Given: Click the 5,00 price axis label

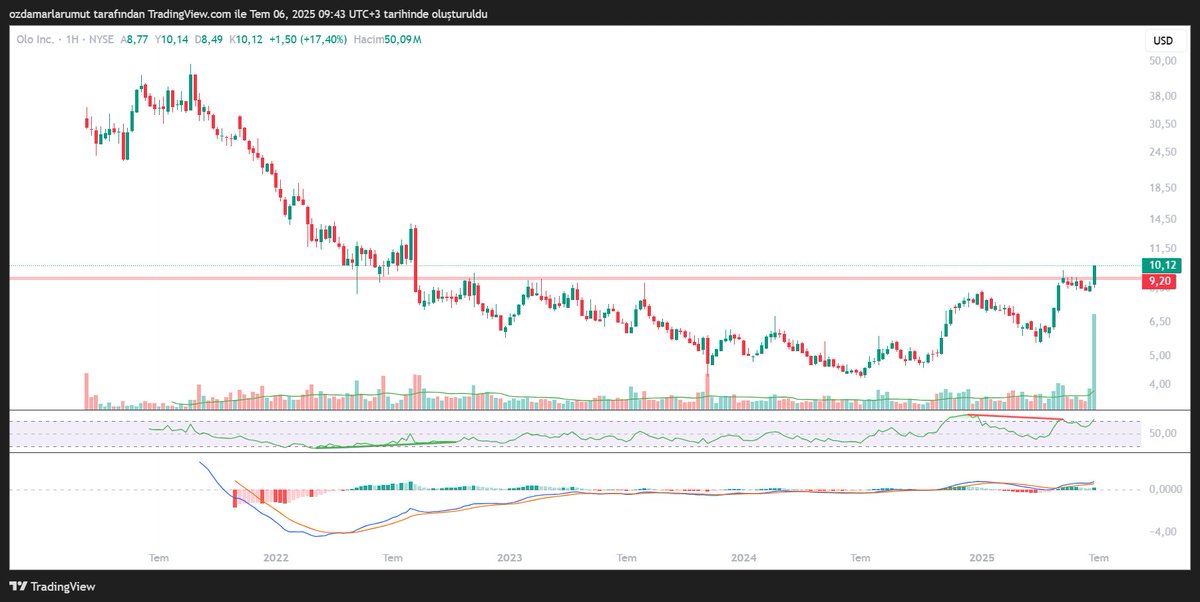Looking at the screenshot, I should pyautogui.click(x=1162, y=355).
